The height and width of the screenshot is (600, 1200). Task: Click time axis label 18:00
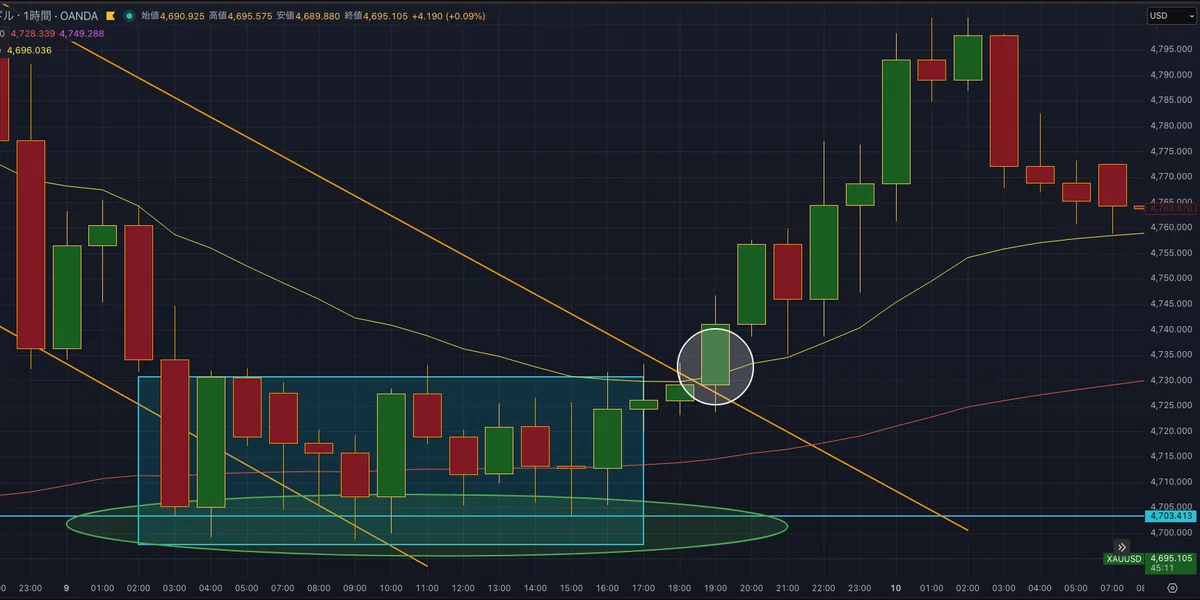click(679, 588)
